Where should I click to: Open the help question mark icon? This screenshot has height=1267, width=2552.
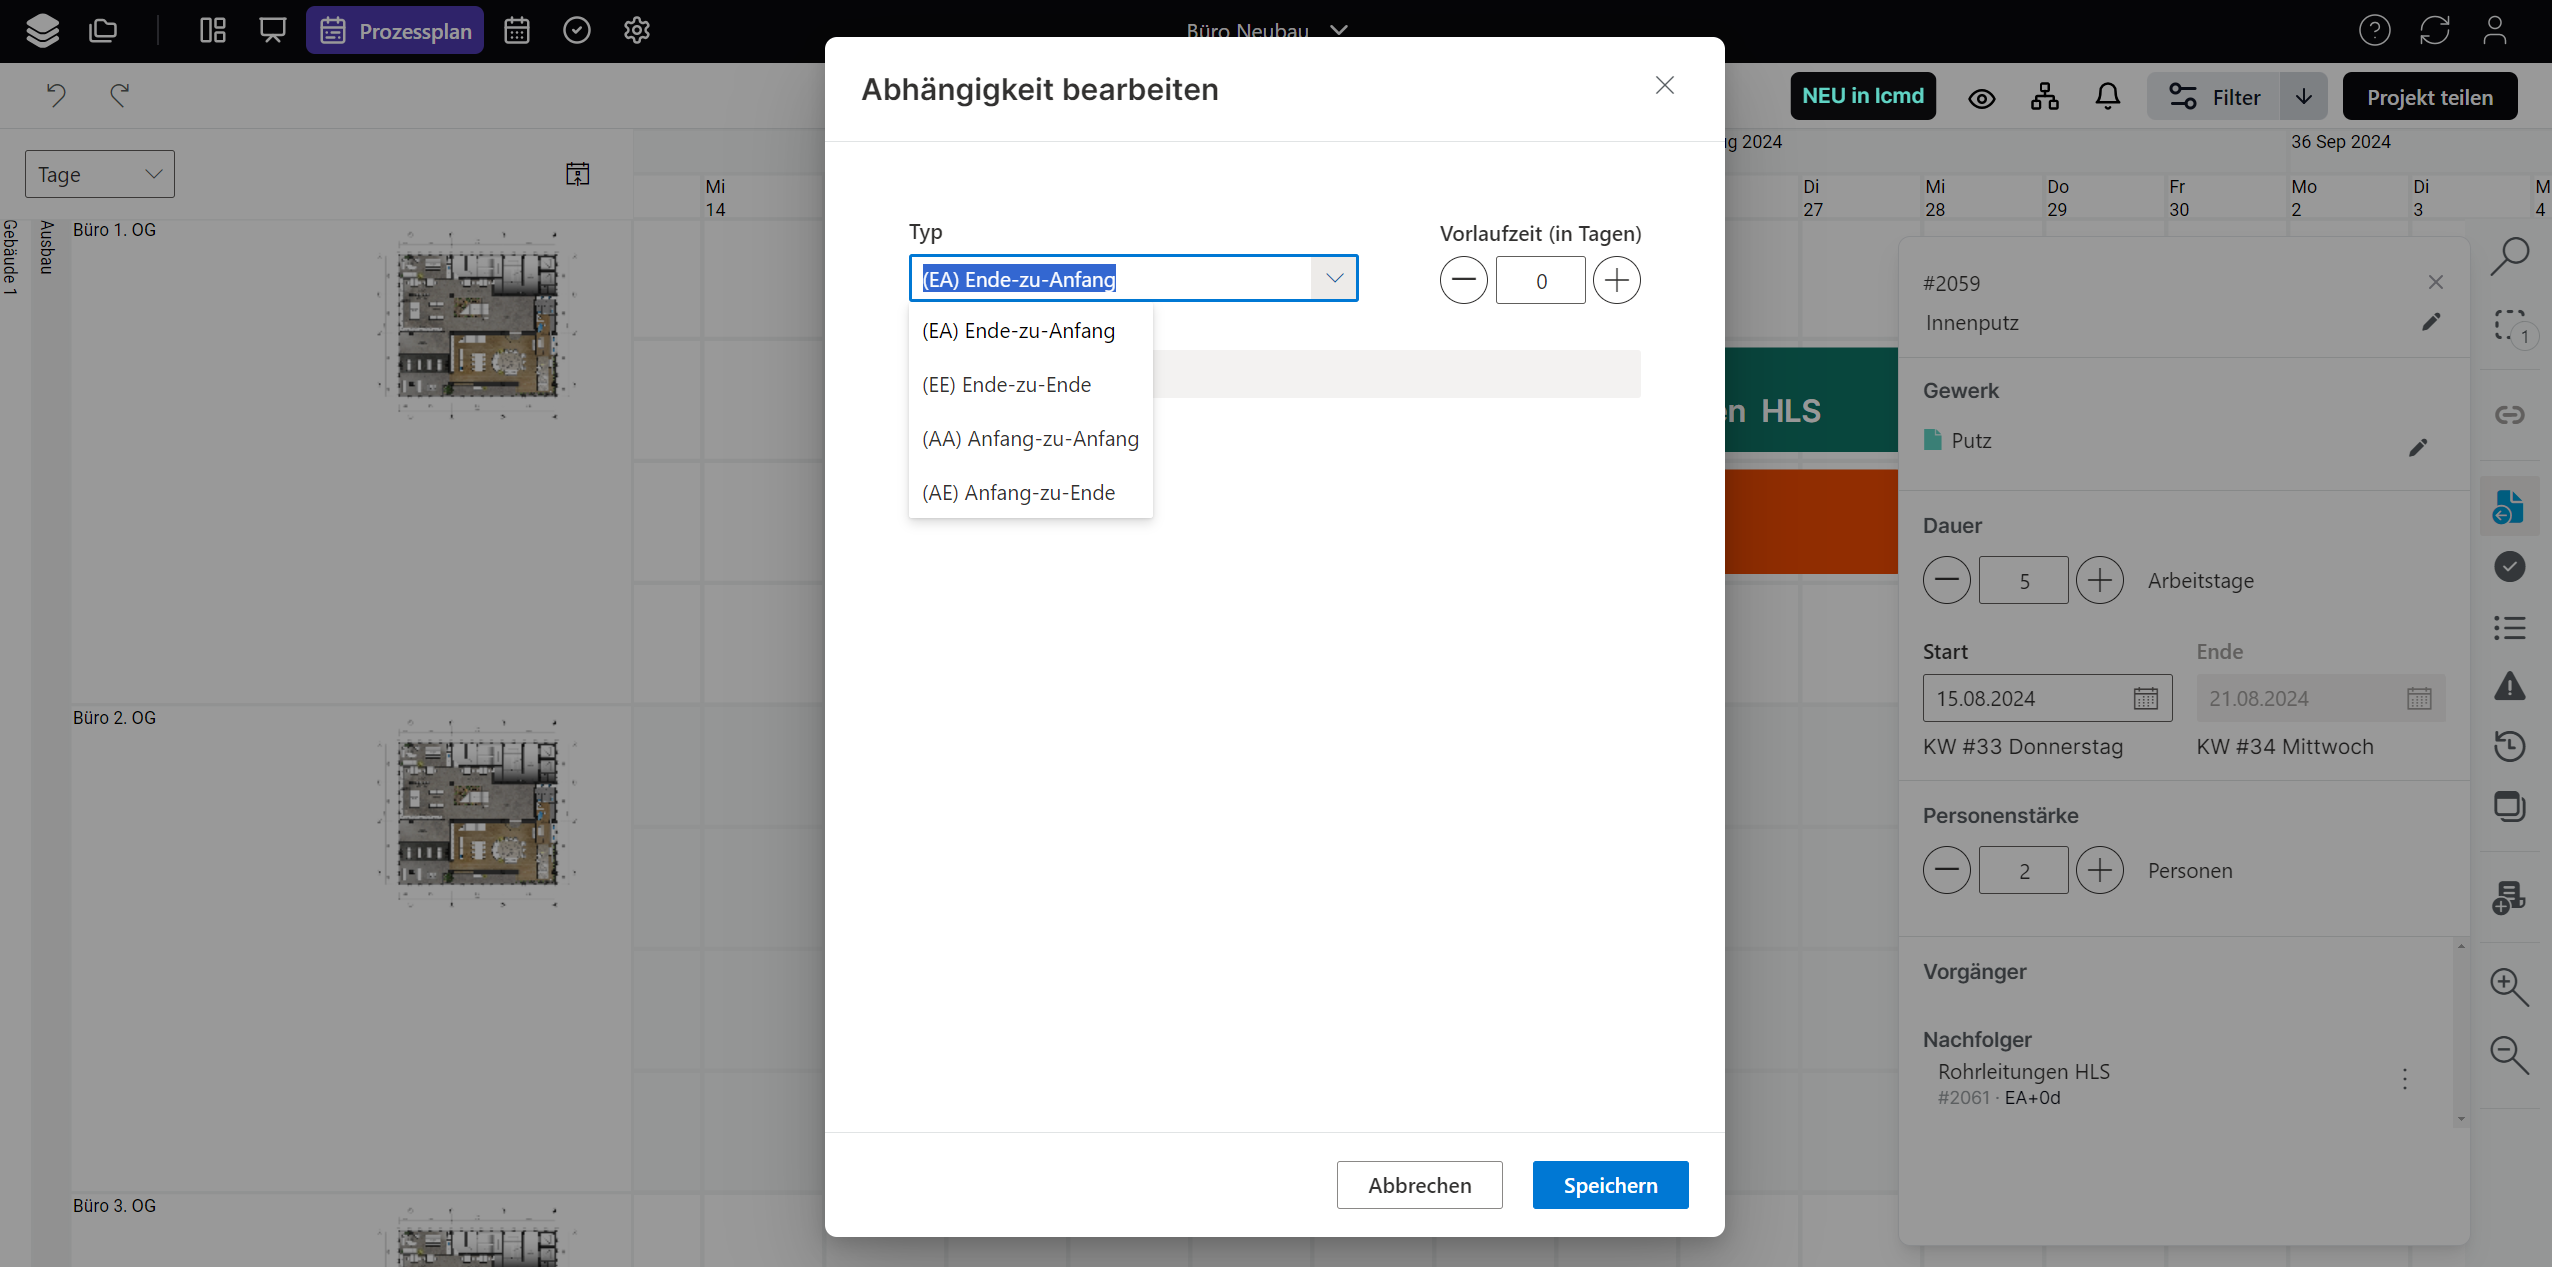click(2374, 31)
